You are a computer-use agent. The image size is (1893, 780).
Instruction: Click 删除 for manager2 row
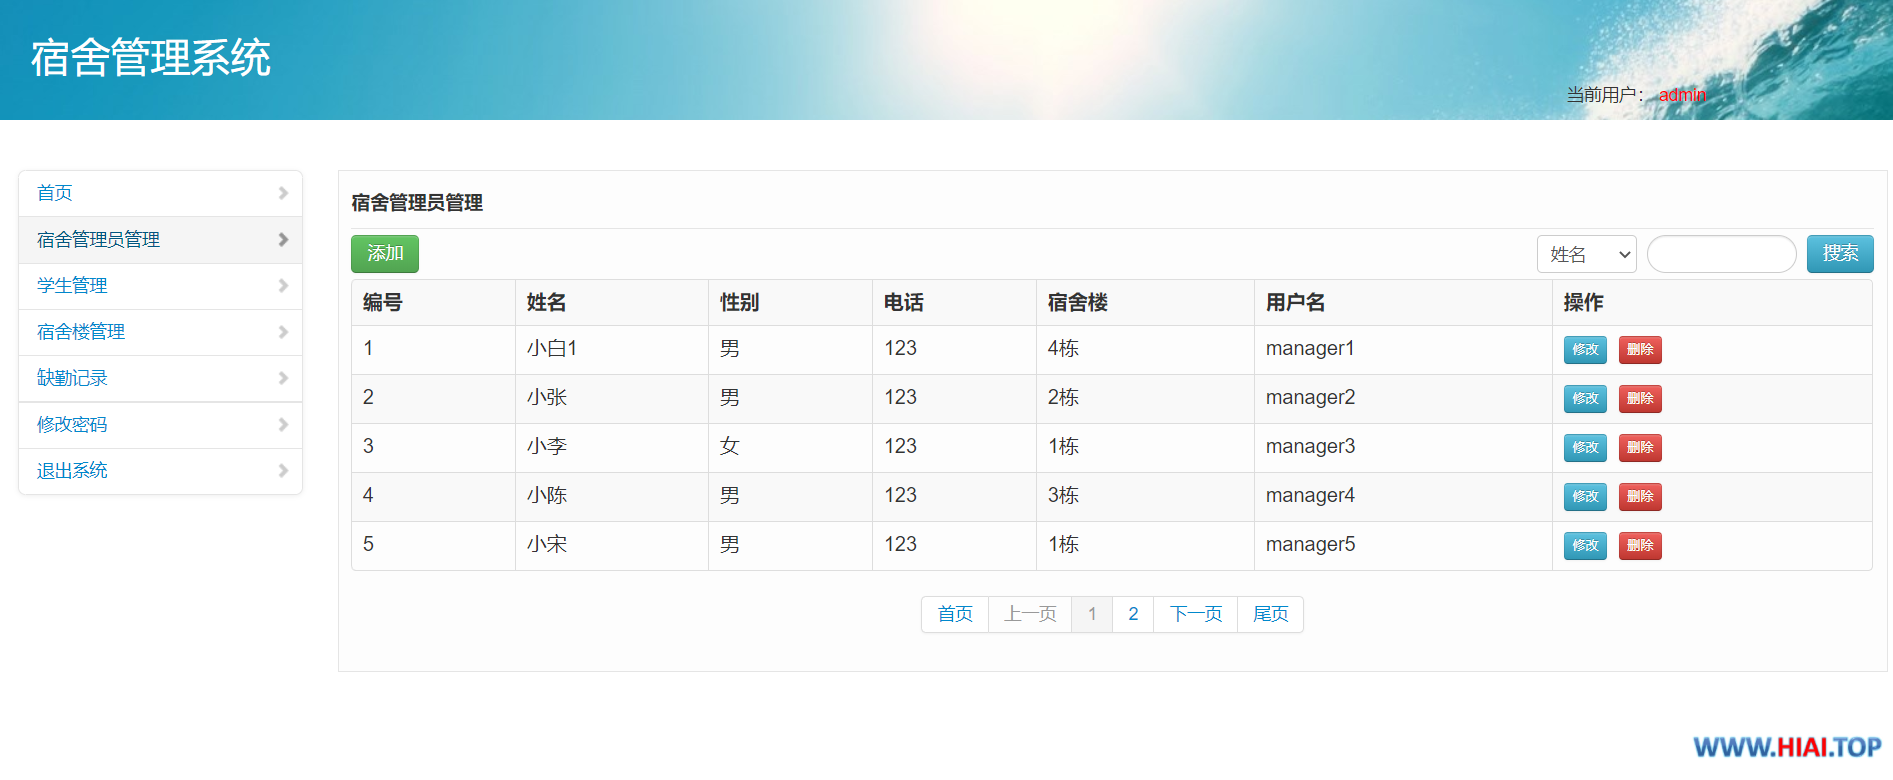tap(1640, 399)
